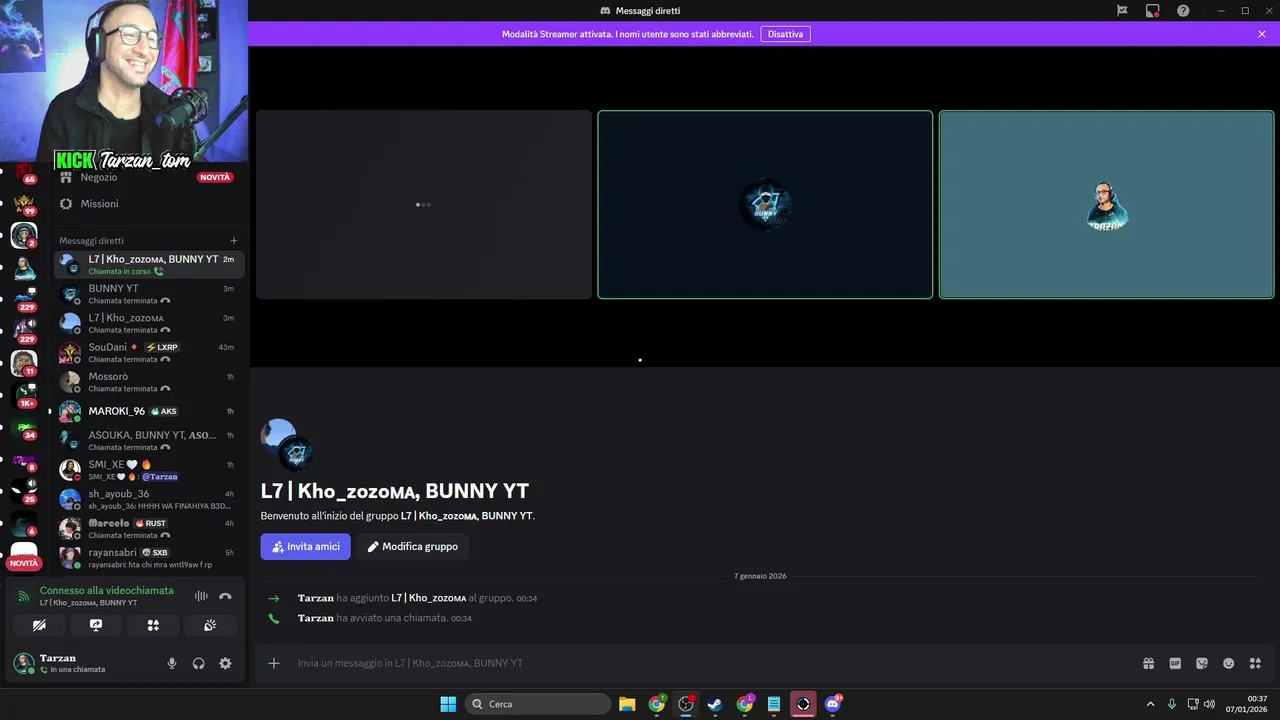Click Modifica gruppo button
The height and width of the screenshot is (720, 1280).
[413, 547]
